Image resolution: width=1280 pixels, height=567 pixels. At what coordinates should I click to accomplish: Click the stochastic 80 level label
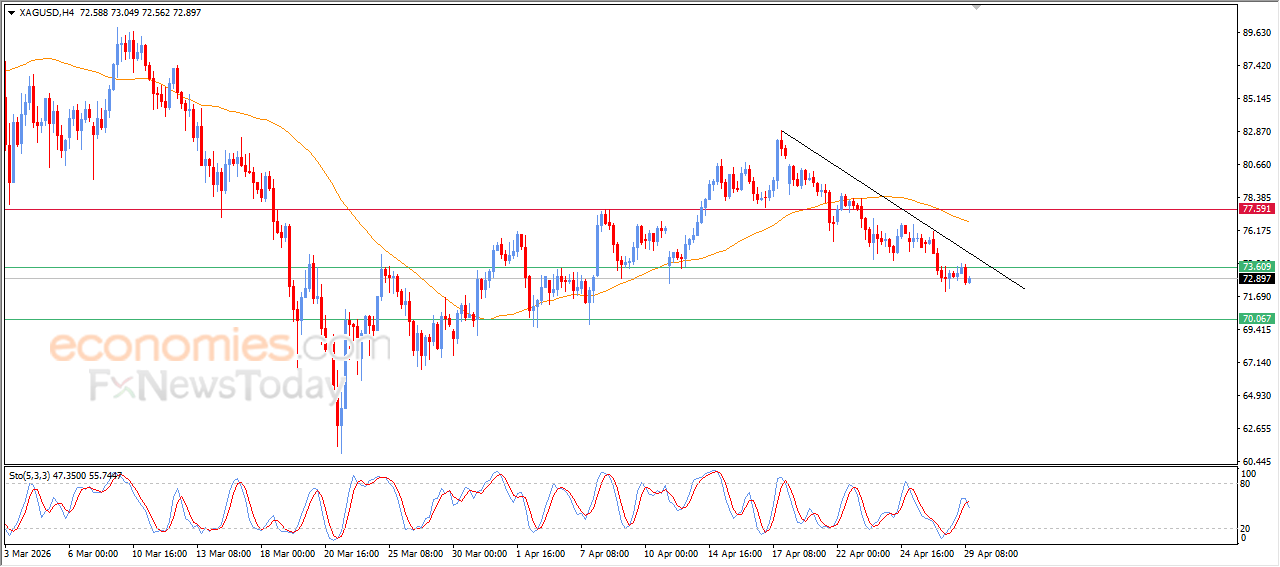coord(1246,484)
